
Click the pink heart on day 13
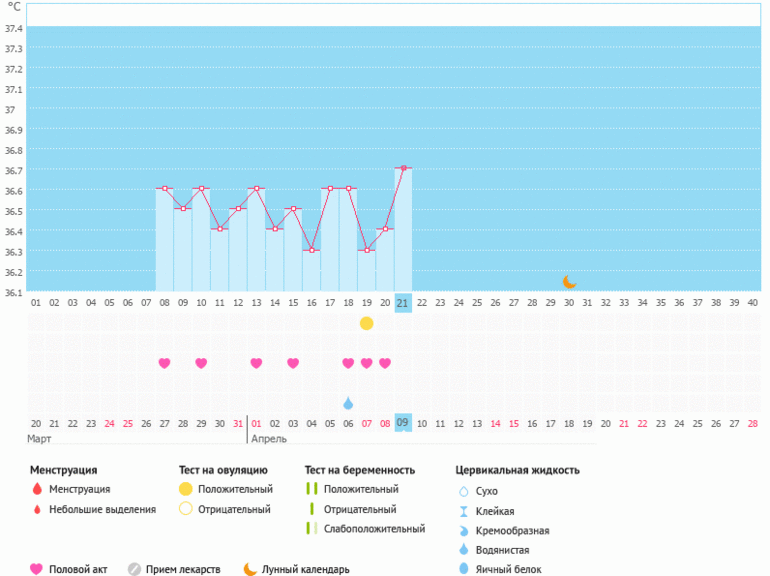[256, 363]
